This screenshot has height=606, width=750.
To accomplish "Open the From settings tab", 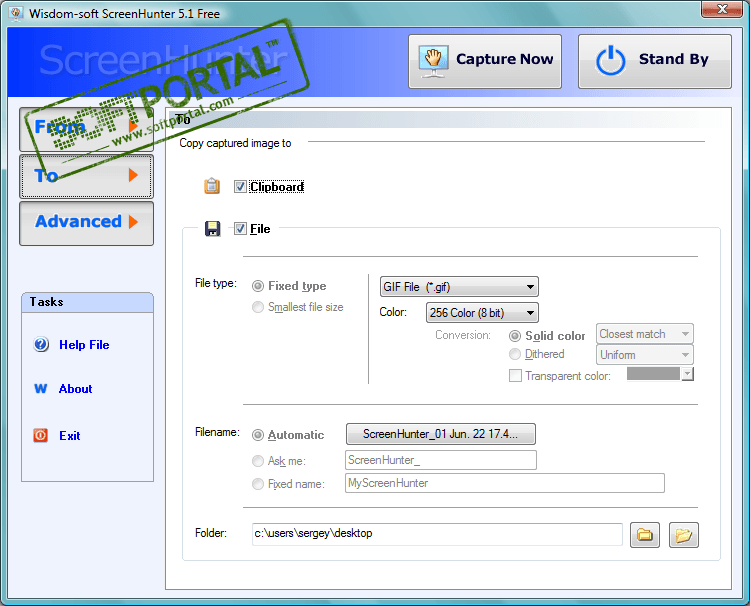I will click(87, 129).
